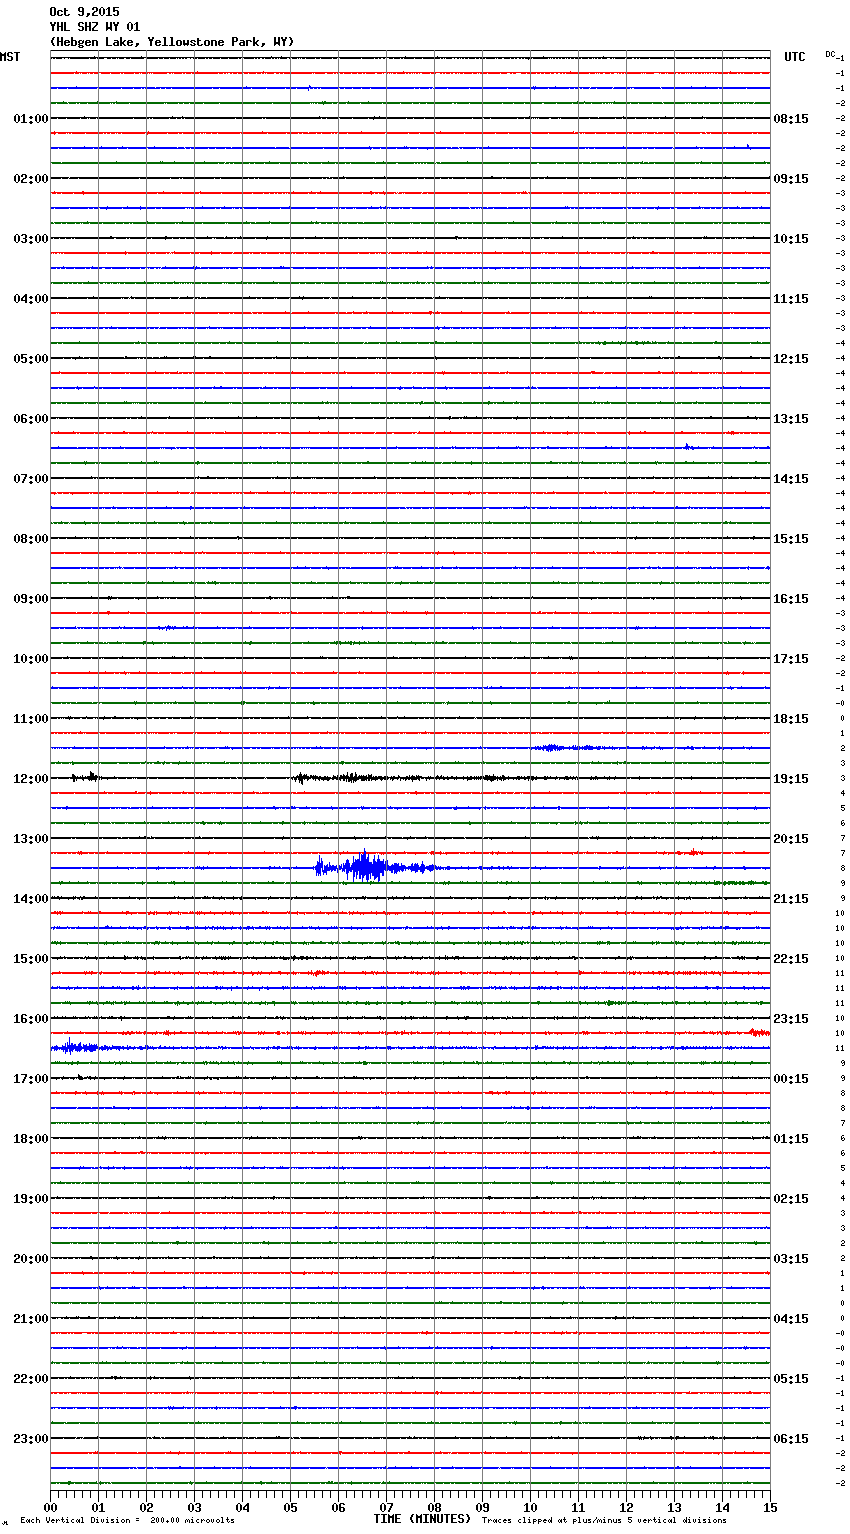Click the 12:15 UTC time label
Image resolution: width=850 pixels, height=1534 pixels.
pyautogui.click(x=791, y=359)
